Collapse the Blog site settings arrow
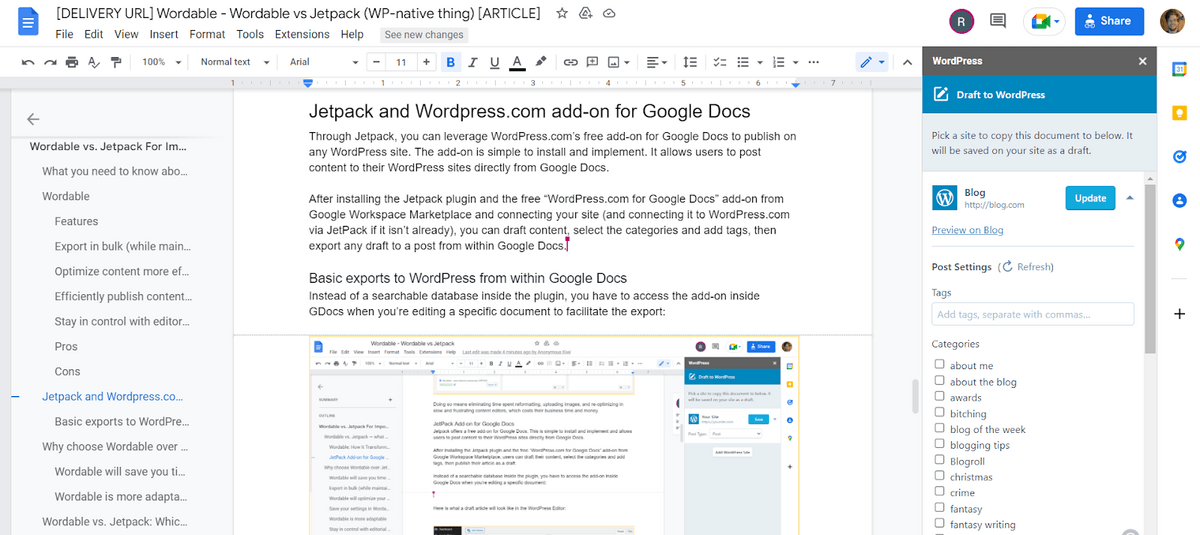The image size is (1200, 535). pyautogui.click(x=1130, y=198)
